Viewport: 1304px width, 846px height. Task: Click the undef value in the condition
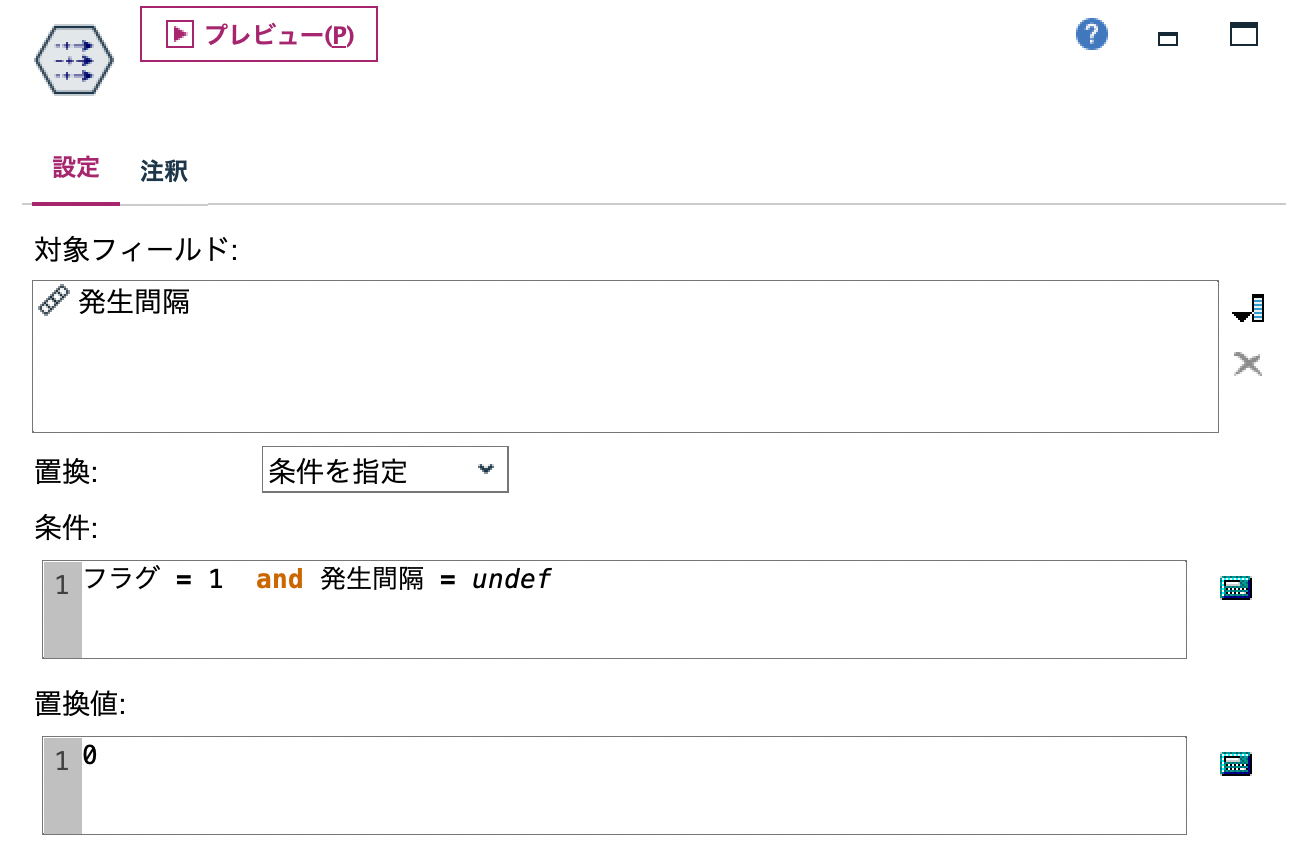(512, 578)
